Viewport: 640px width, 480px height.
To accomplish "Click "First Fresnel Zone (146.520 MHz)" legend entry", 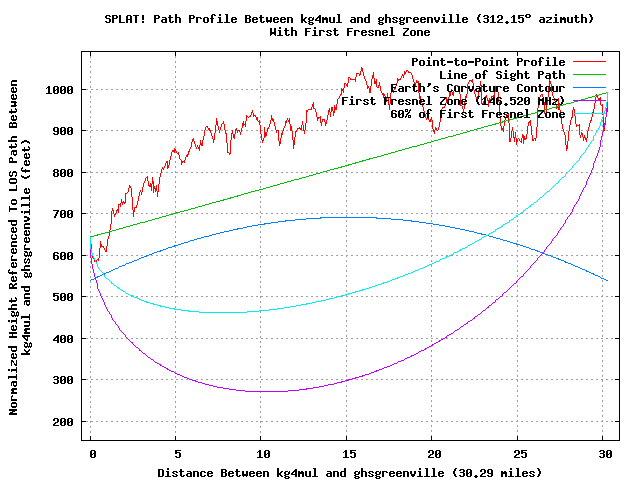I will pos(453,101).
